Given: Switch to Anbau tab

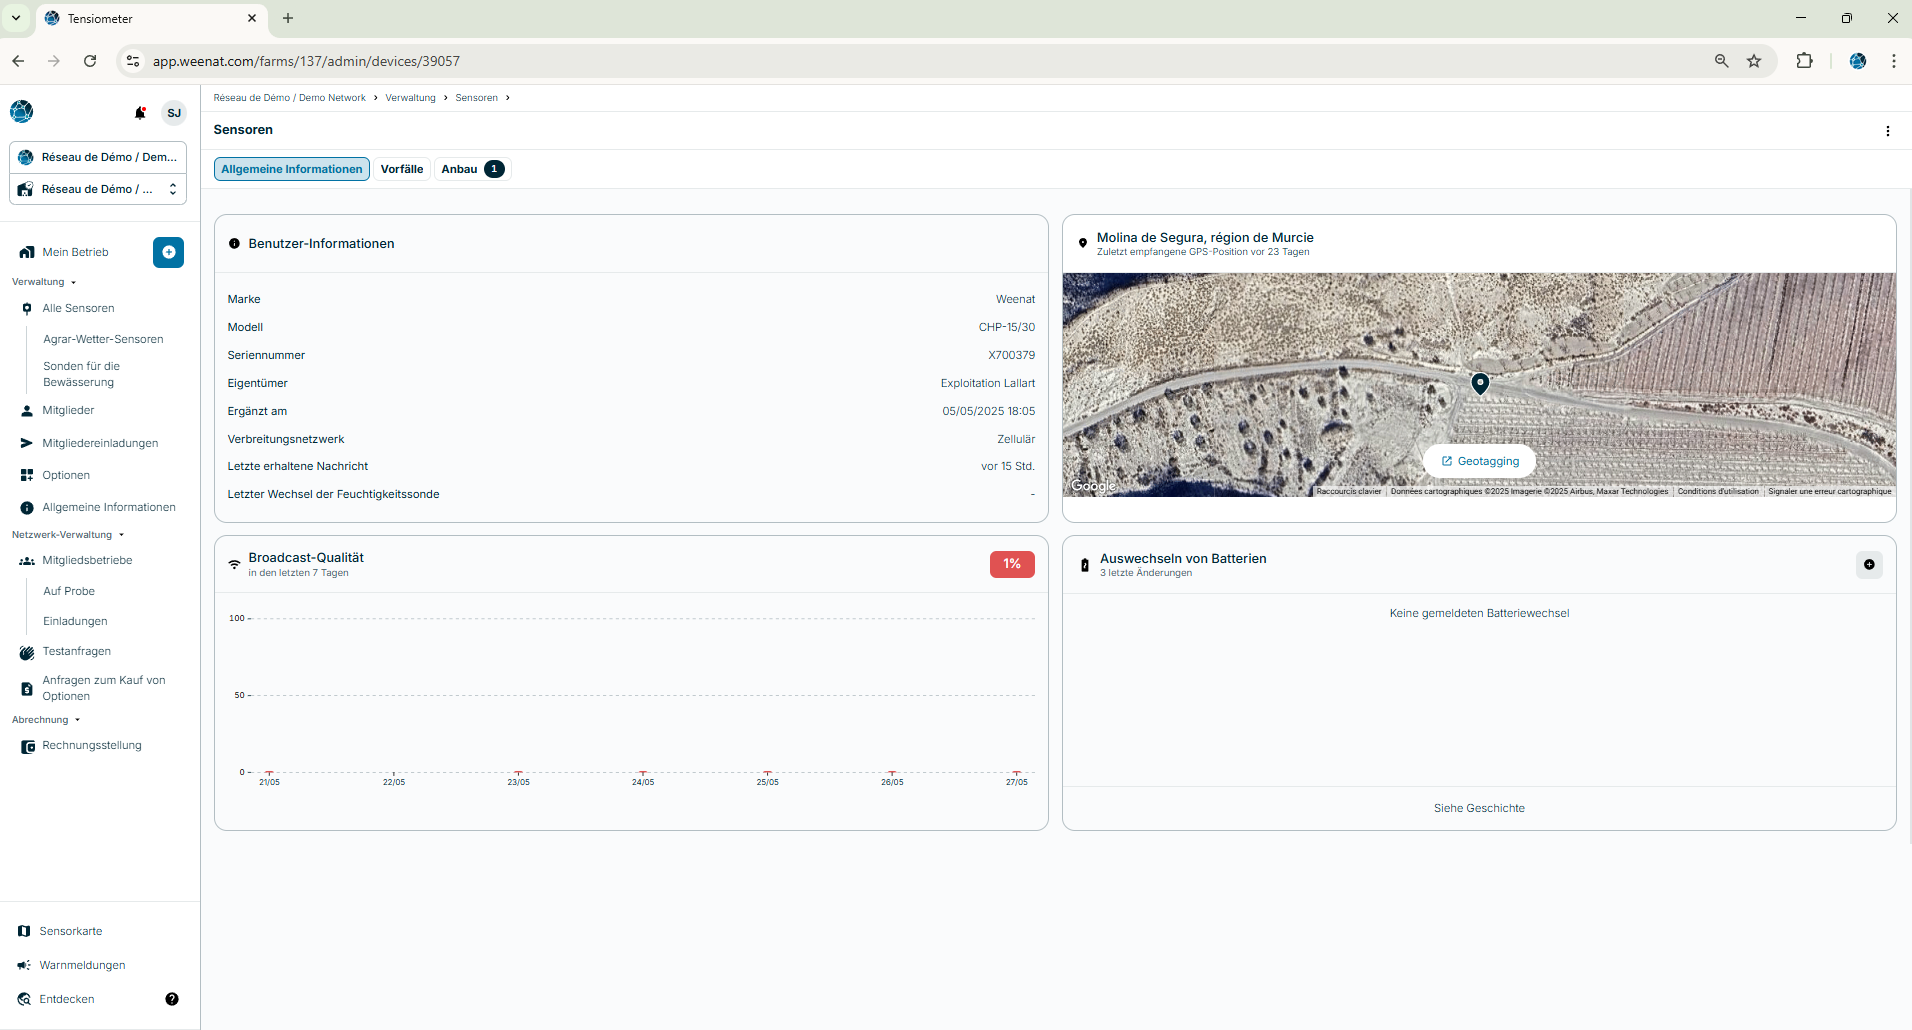Looking at the screenshot, I should pos(472,169).
